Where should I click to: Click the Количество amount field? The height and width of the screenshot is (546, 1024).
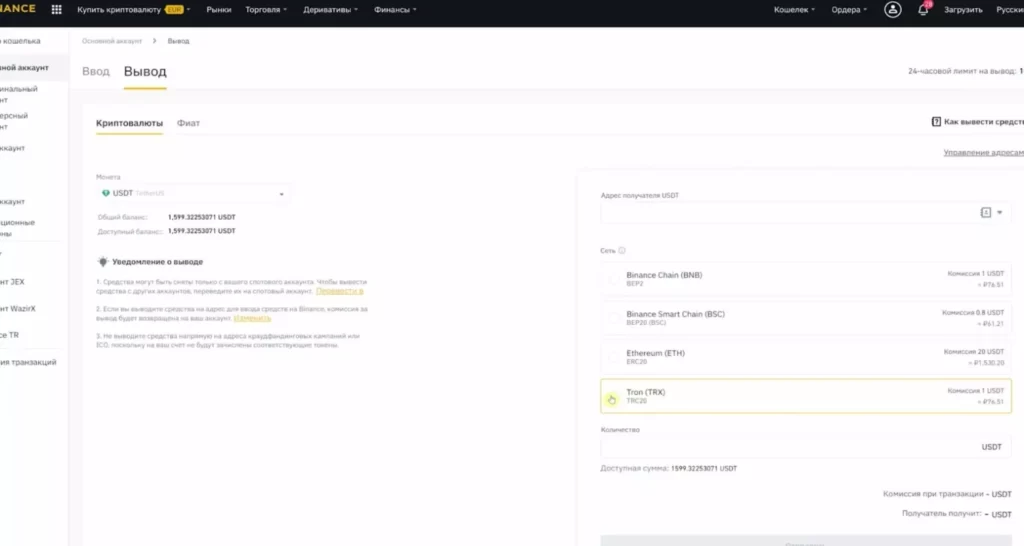[x=806, y=447]
